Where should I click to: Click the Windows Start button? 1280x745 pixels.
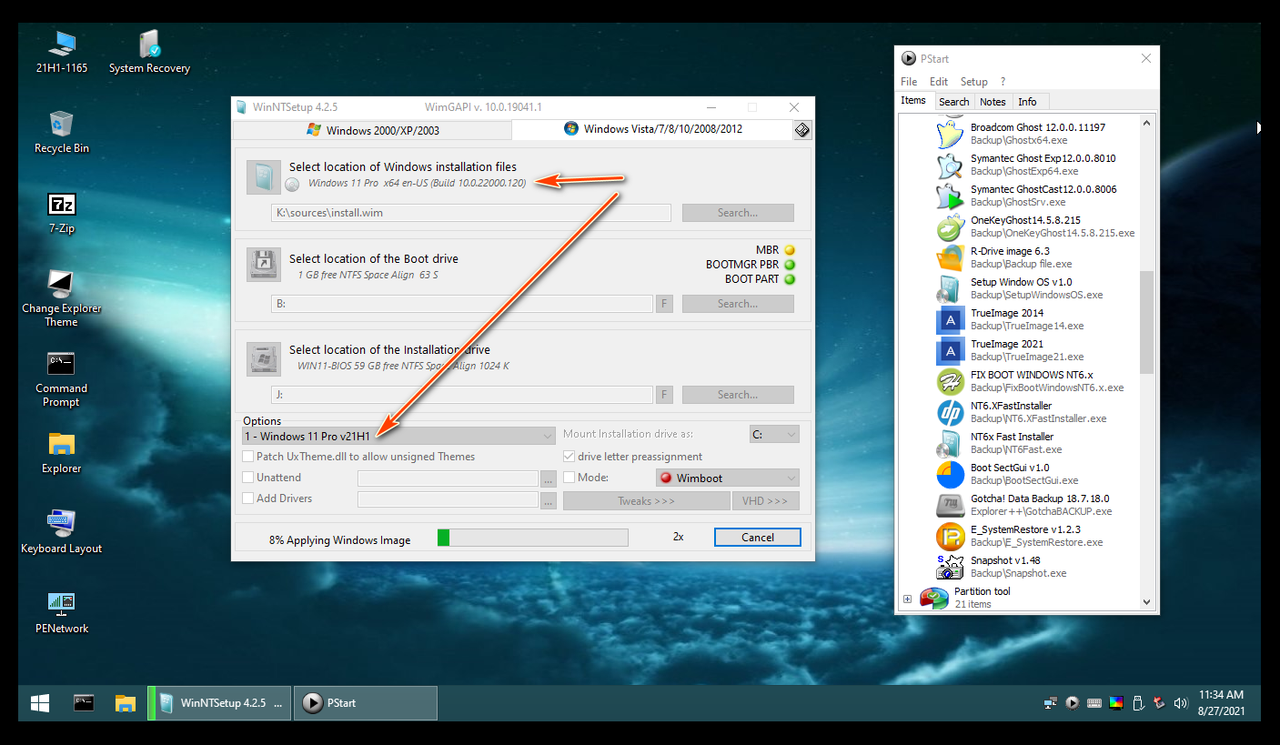coord(40,703)
